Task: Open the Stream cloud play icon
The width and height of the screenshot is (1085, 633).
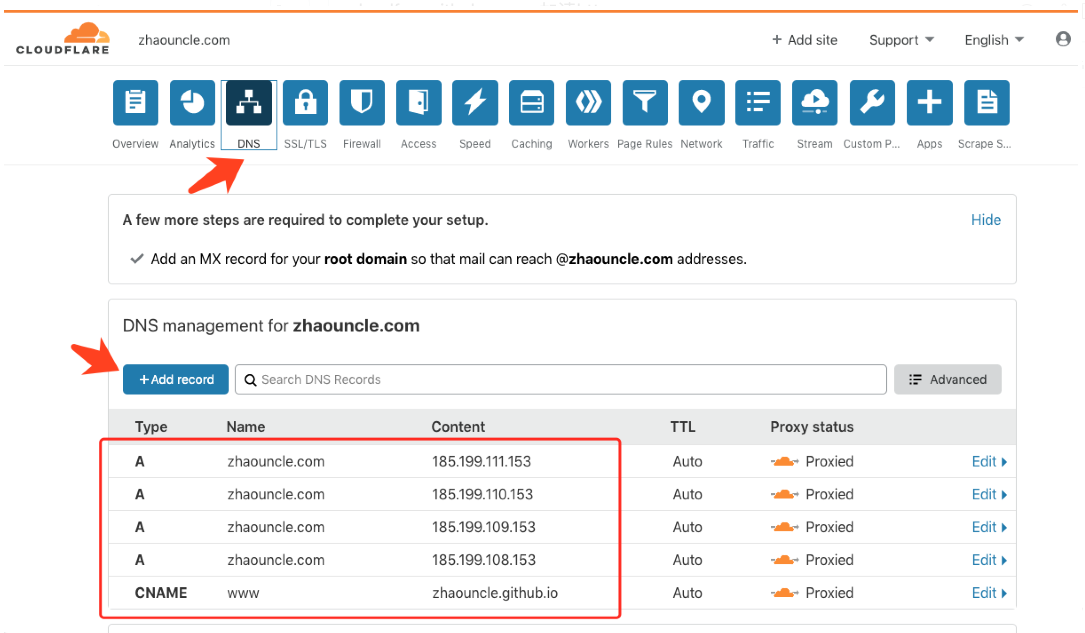Action: click(x=814, y=103)
